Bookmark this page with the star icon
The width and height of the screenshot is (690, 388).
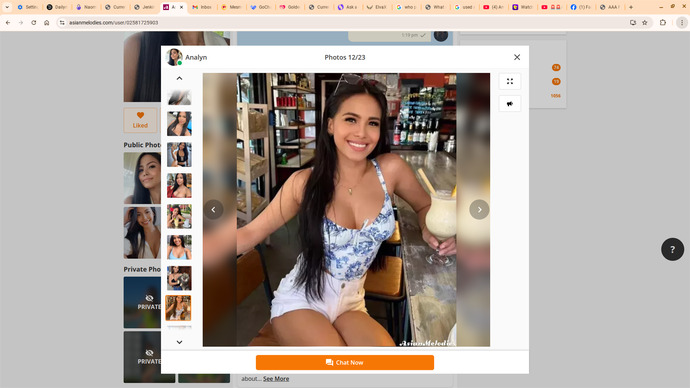pyautogui.click(x=645, y=22)
